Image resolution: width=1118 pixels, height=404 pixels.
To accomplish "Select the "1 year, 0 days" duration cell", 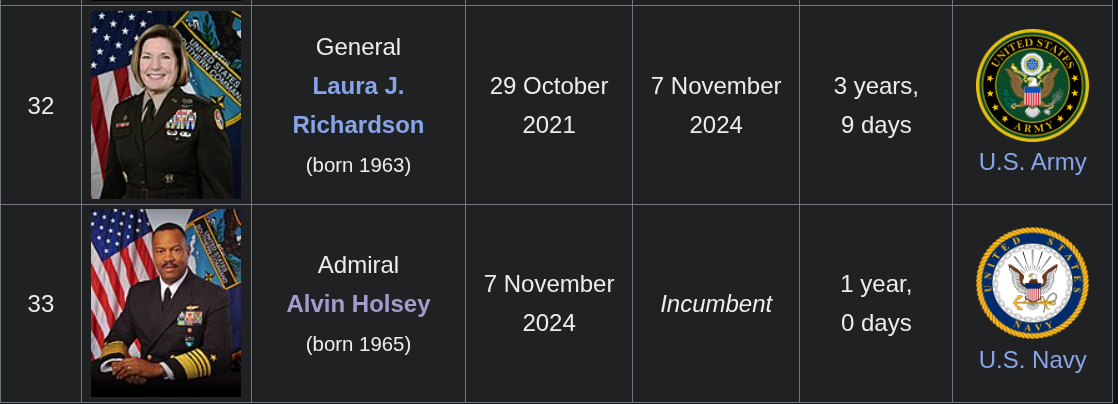I will 876,303.
